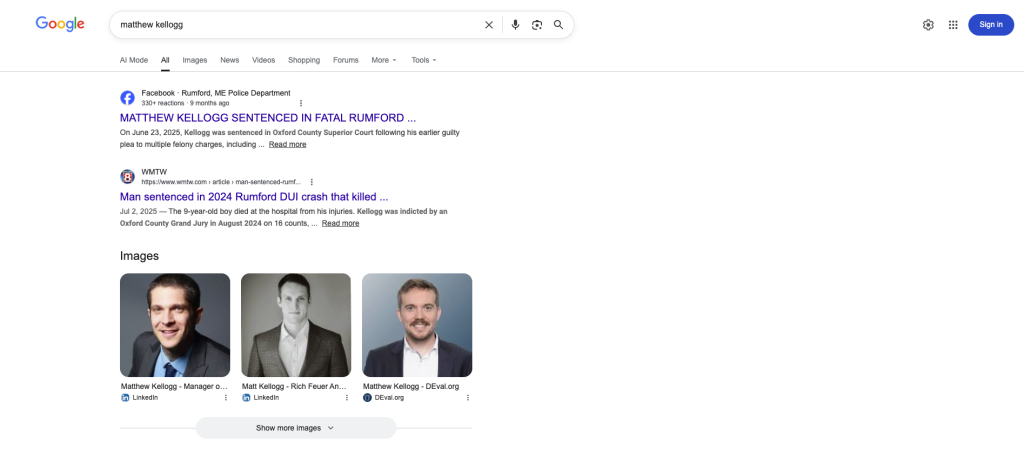Click the Sign in button

(991, 25)
